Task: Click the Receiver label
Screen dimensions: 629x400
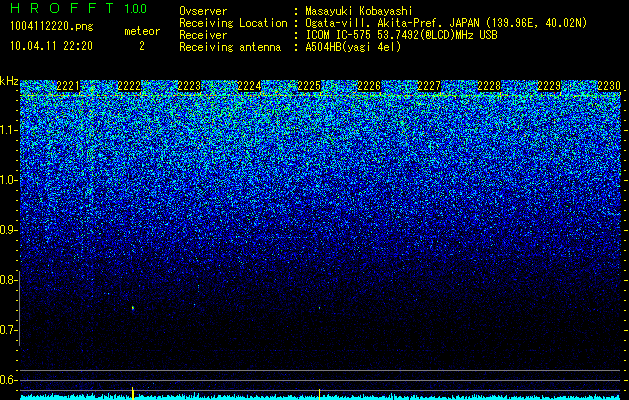Action: (x=203, y=35)
